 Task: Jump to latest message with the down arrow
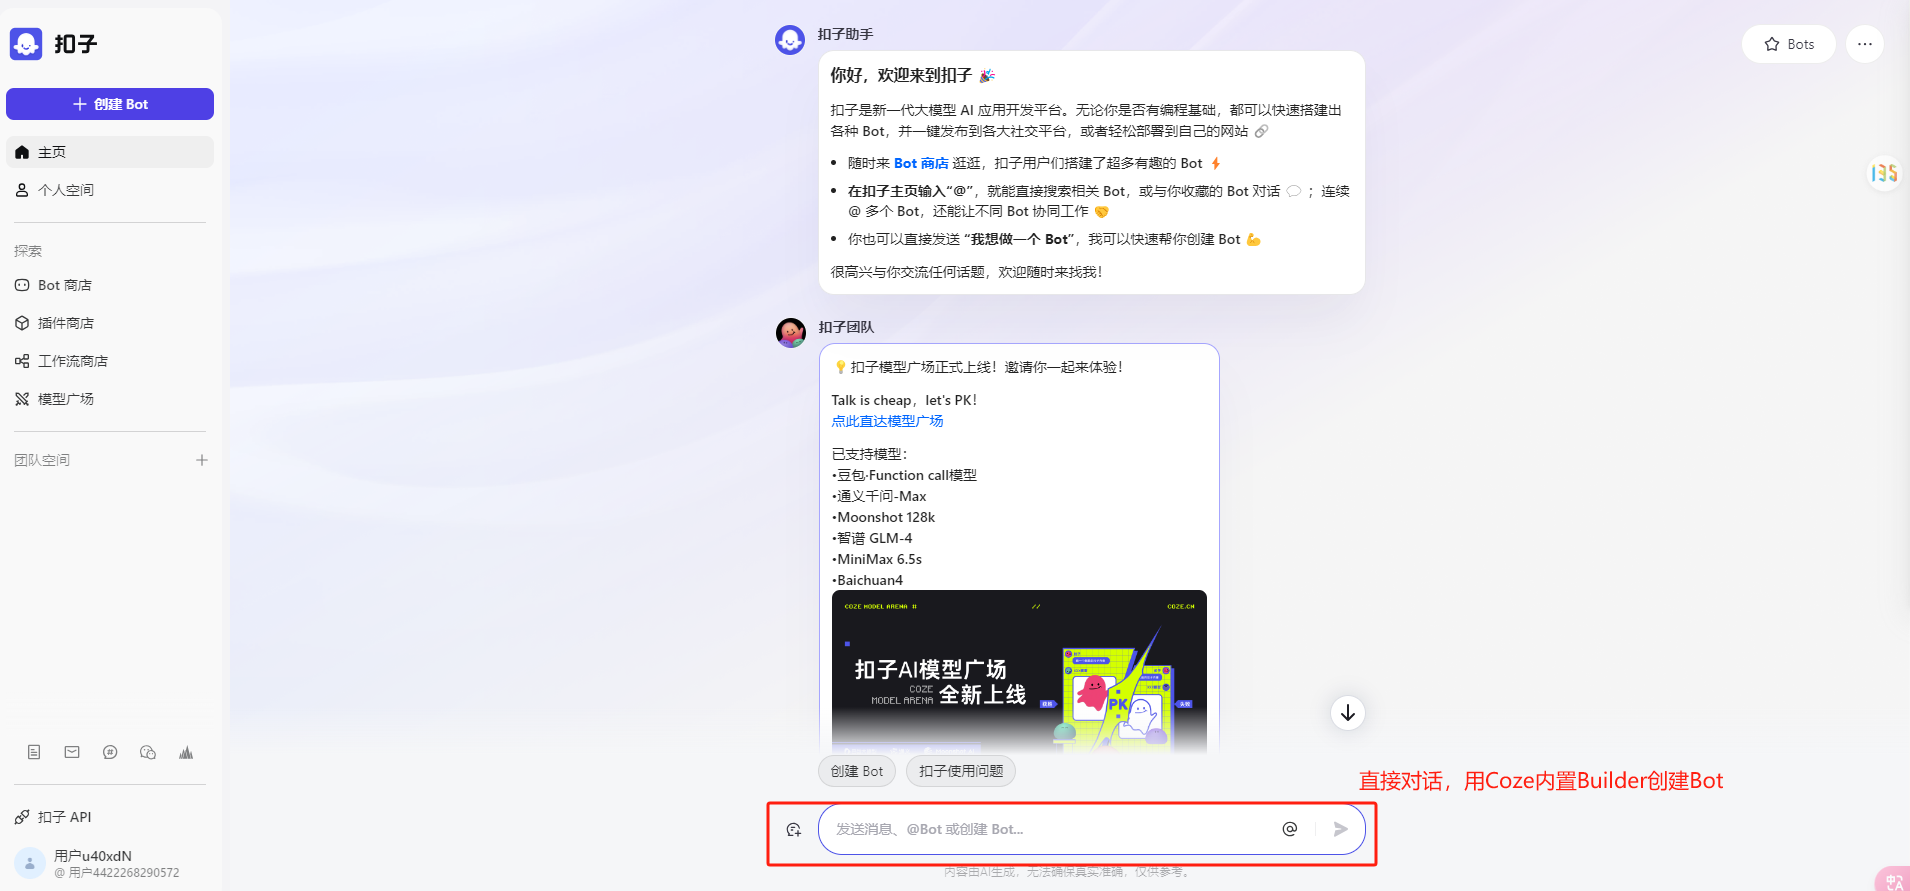(1348, 713)
